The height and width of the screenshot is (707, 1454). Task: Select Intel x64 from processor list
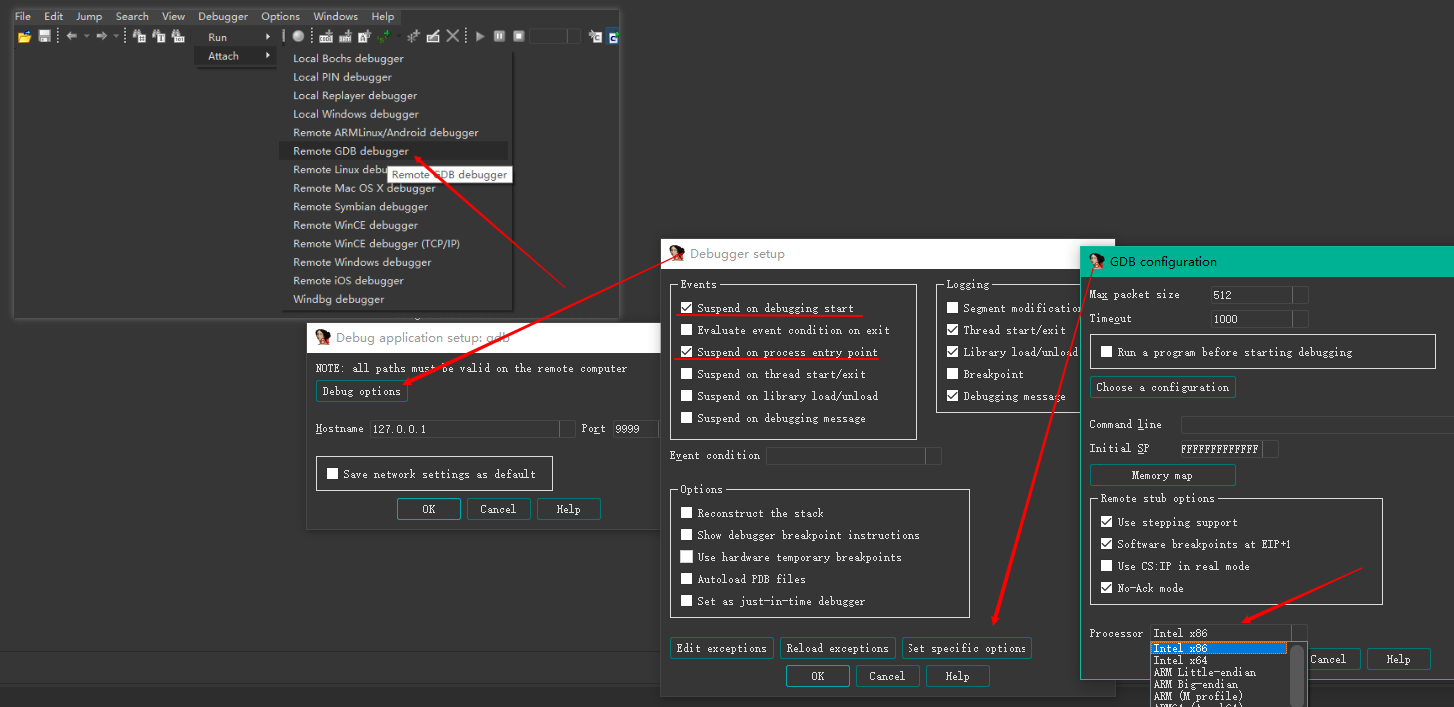tap(1181, 661)
